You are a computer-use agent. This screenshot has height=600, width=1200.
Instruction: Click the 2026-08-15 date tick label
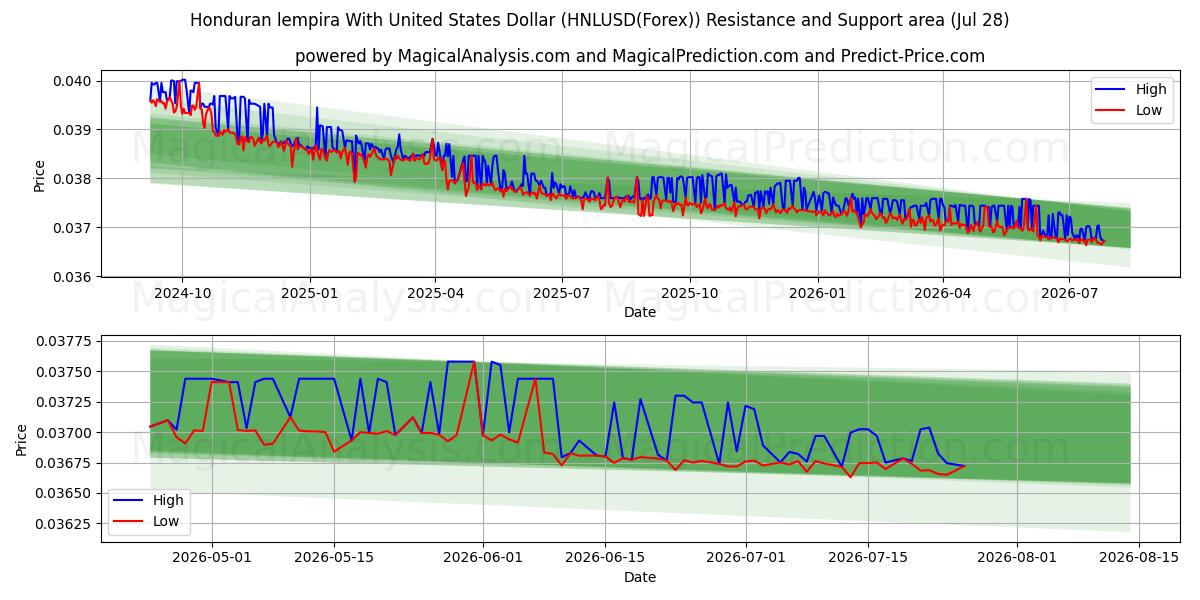tap(1138, 558)
